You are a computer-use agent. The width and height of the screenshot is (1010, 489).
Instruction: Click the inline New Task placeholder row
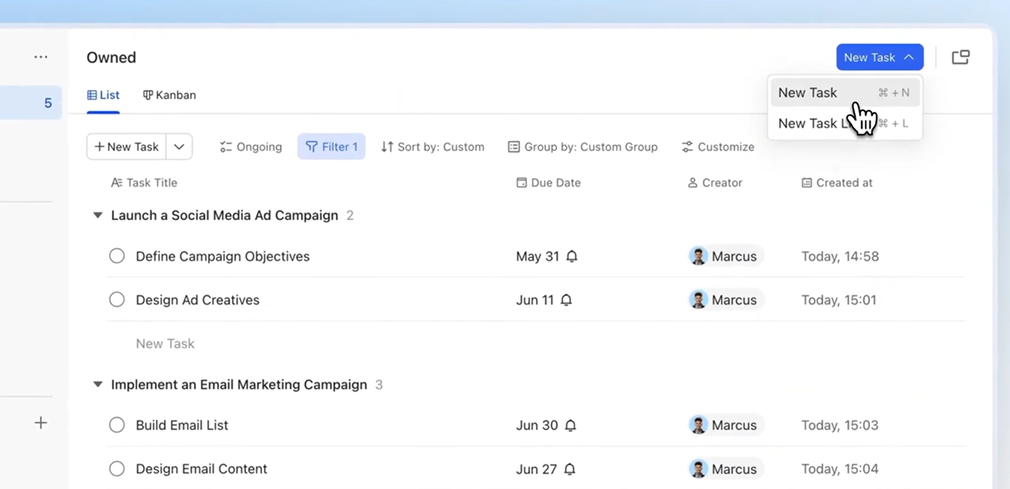(x=165, y=344)
